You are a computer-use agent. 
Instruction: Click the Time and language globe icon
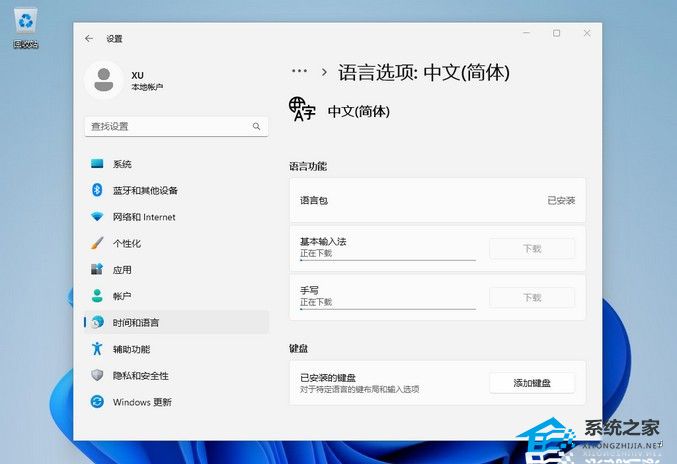[x=98, y=322]
